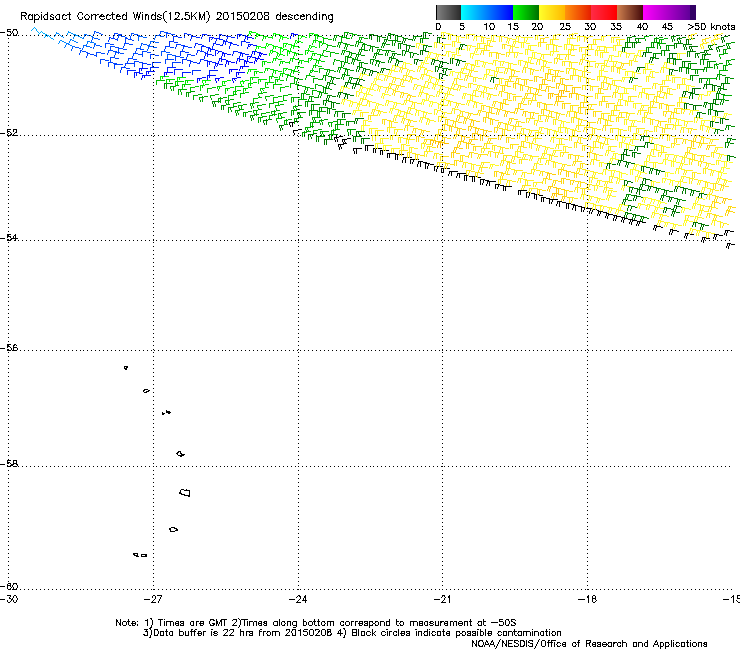Click the -27 longitude axis label
The height and width of the screenshot is (650, 740).
[152, 599]
